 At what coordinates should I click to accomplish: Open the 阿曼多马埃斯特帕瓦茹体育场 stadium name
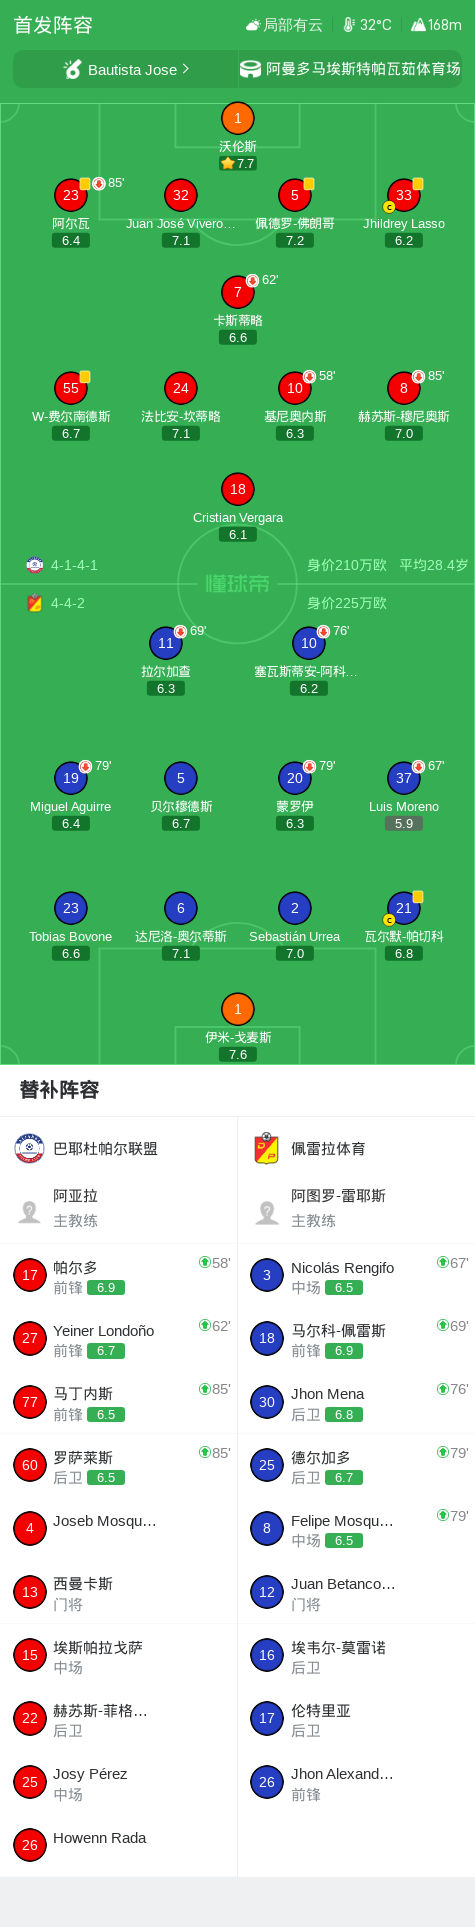[363, 69]
